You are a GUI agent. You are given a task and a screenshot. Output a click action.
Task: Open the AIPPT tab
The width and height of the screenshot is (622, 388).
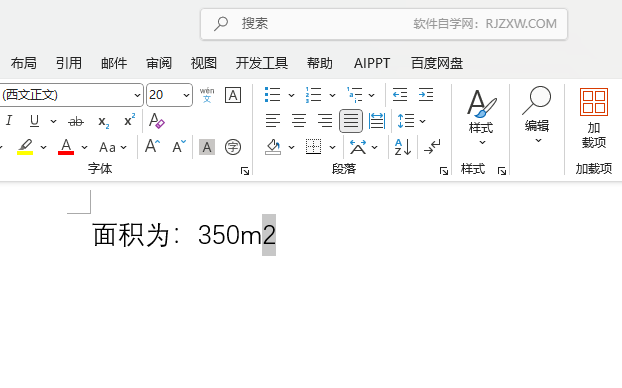(x=372, y=63)
